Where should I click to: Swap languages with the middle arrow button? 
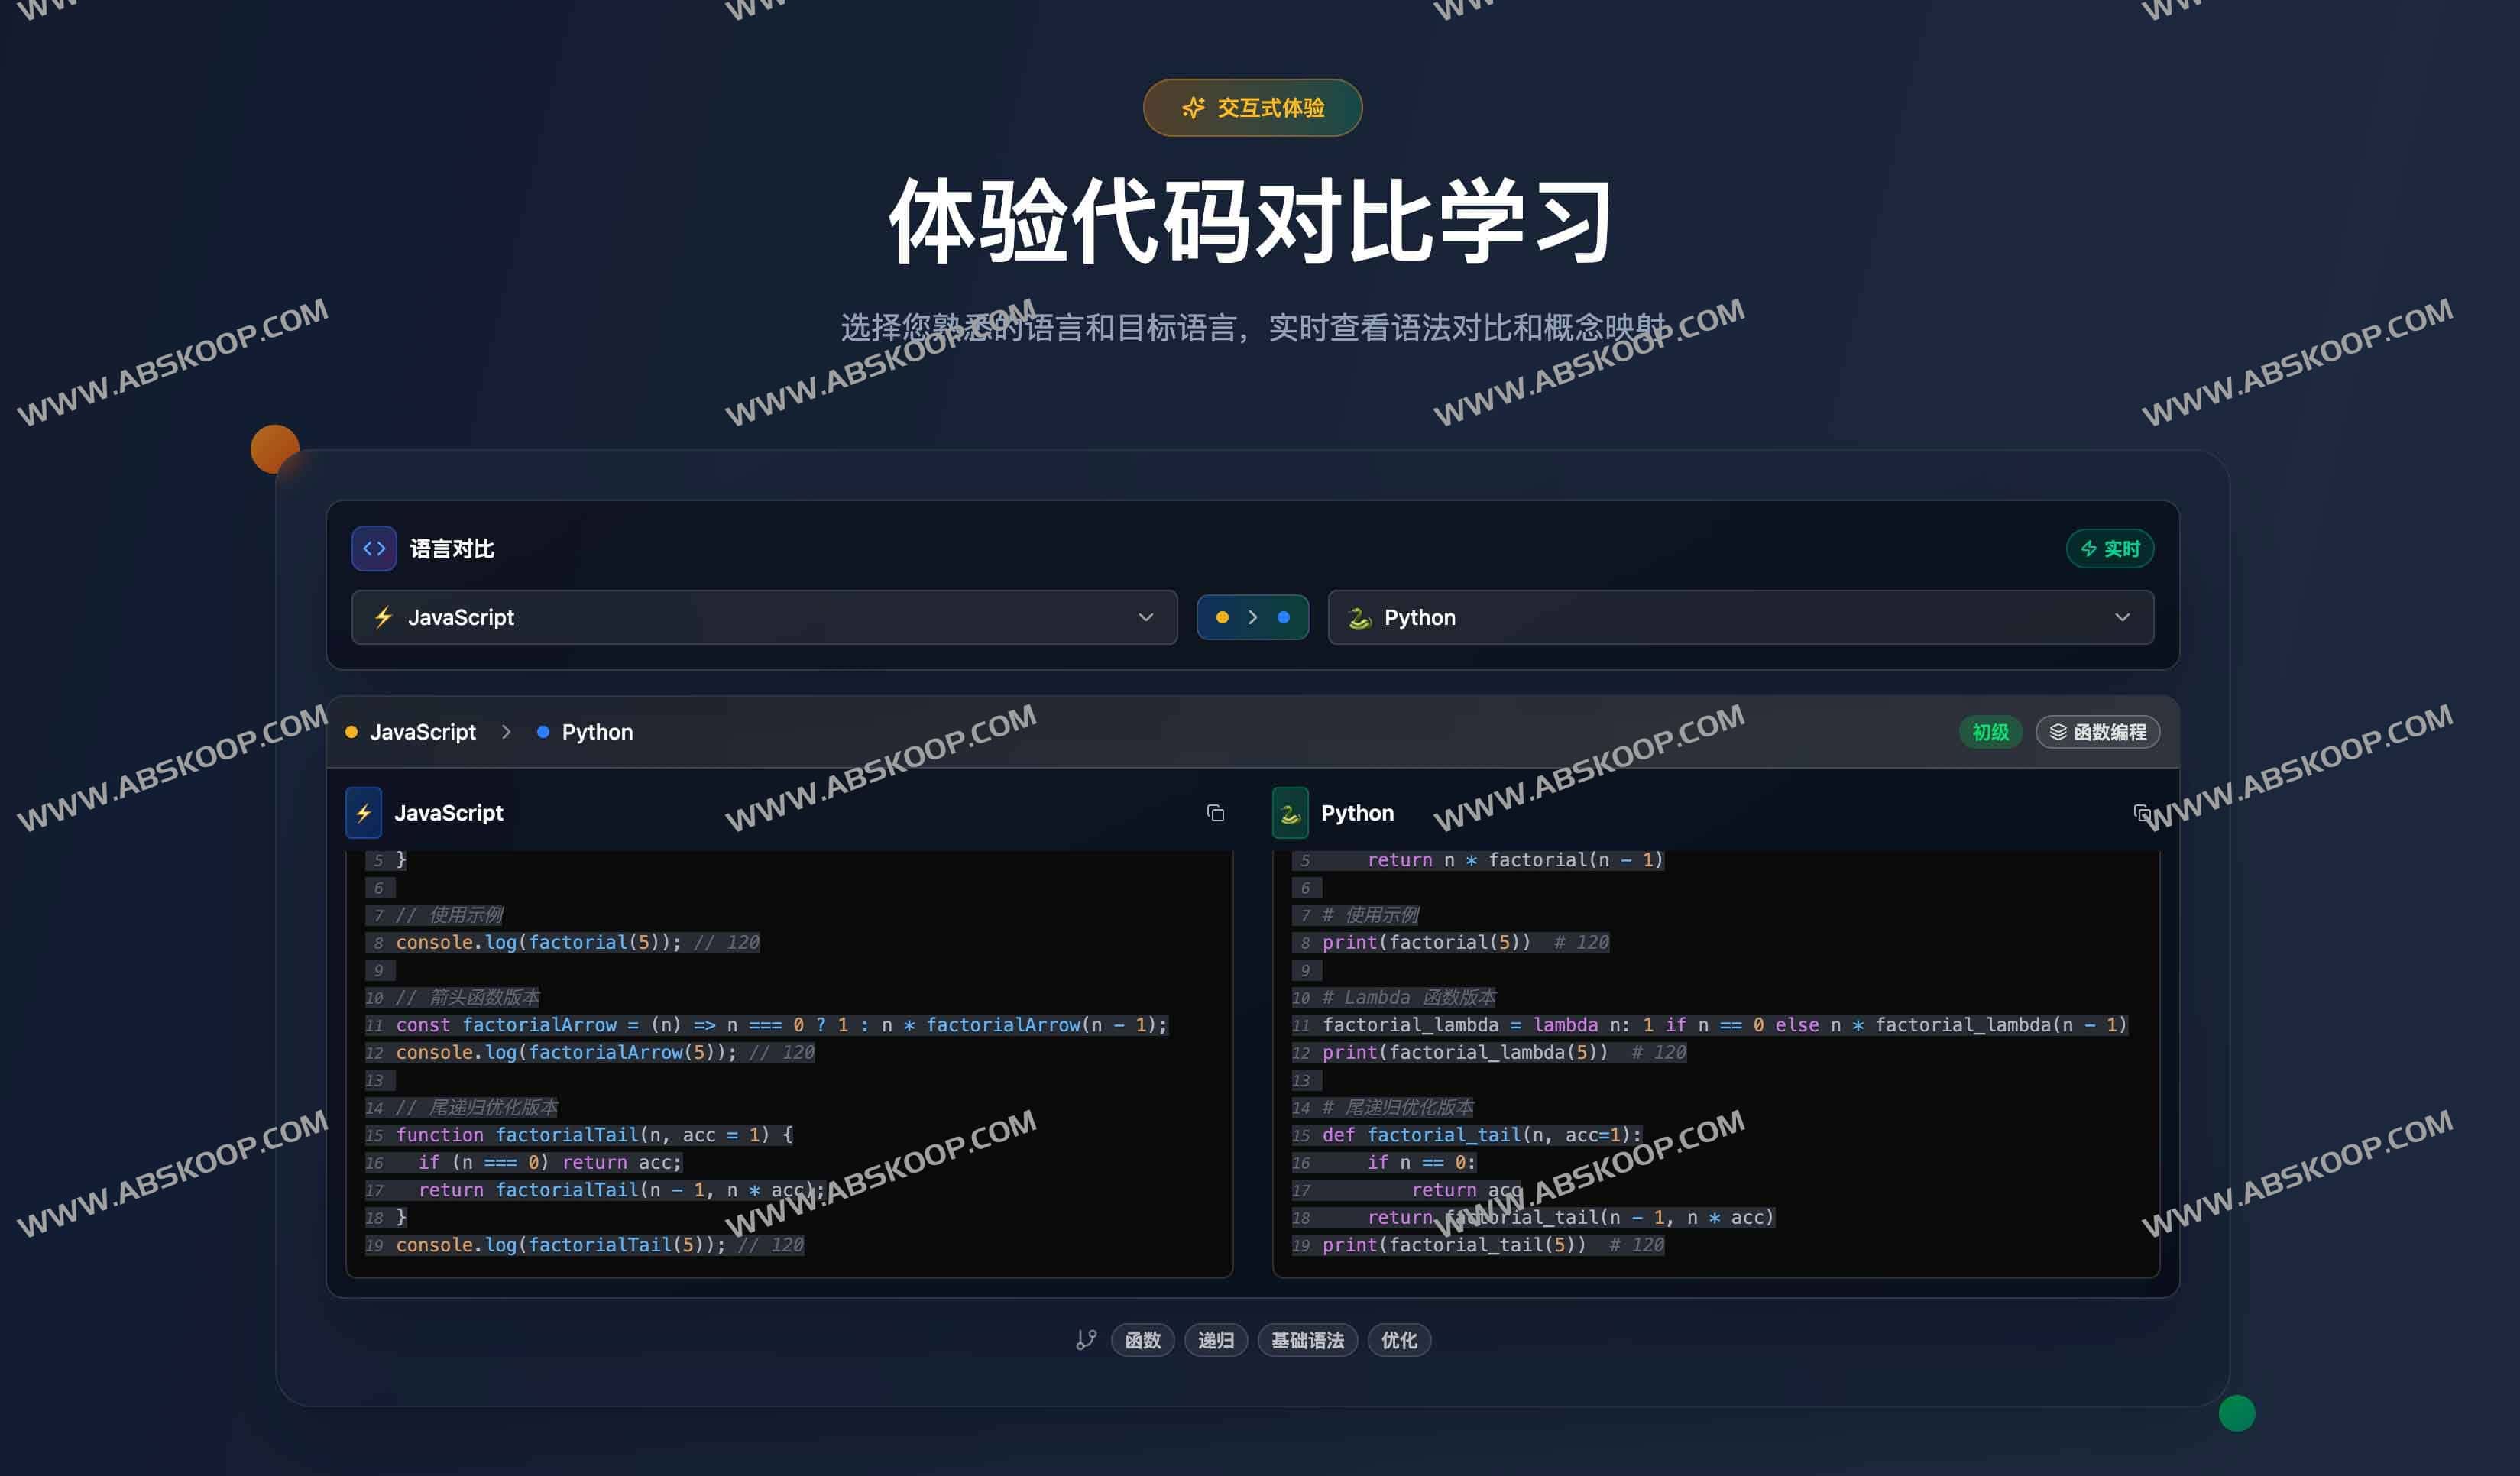(x=1252, y=617)
